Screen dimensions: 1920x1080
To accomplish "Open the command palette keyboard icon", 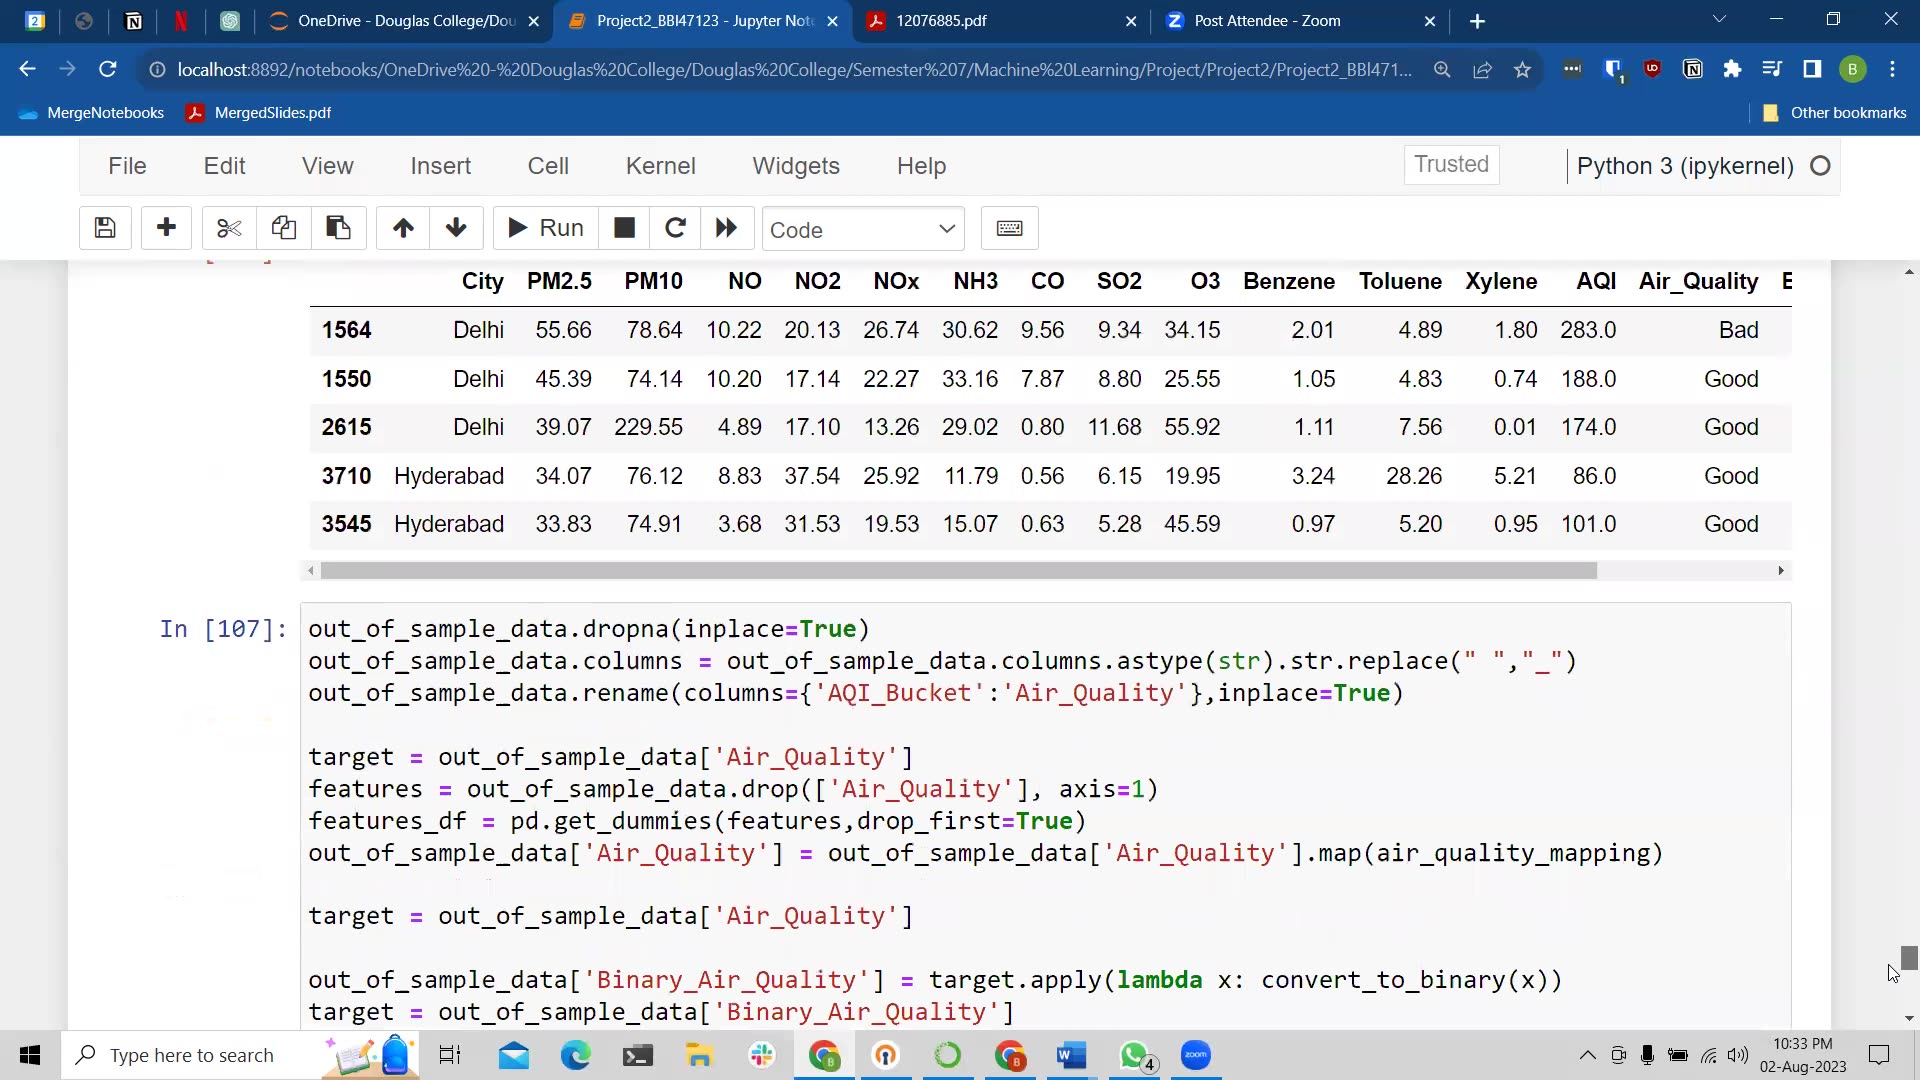I will [x=1010, y=228].
